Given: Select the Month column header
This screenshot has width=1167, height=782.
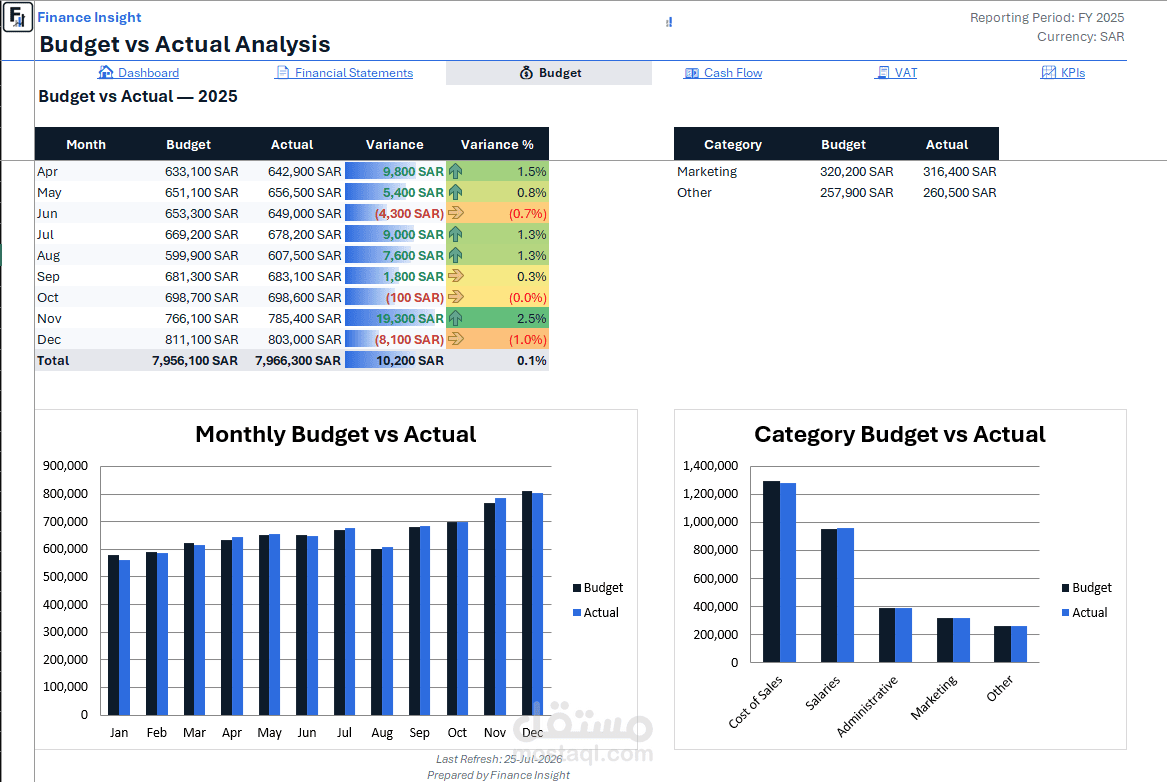Looking at the screenshot, I should click(x=86, y=144).
